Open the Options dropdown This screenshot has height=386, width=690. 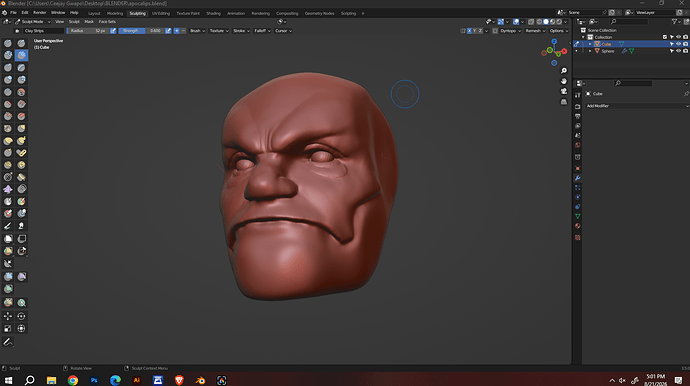[x=559, y=31]
